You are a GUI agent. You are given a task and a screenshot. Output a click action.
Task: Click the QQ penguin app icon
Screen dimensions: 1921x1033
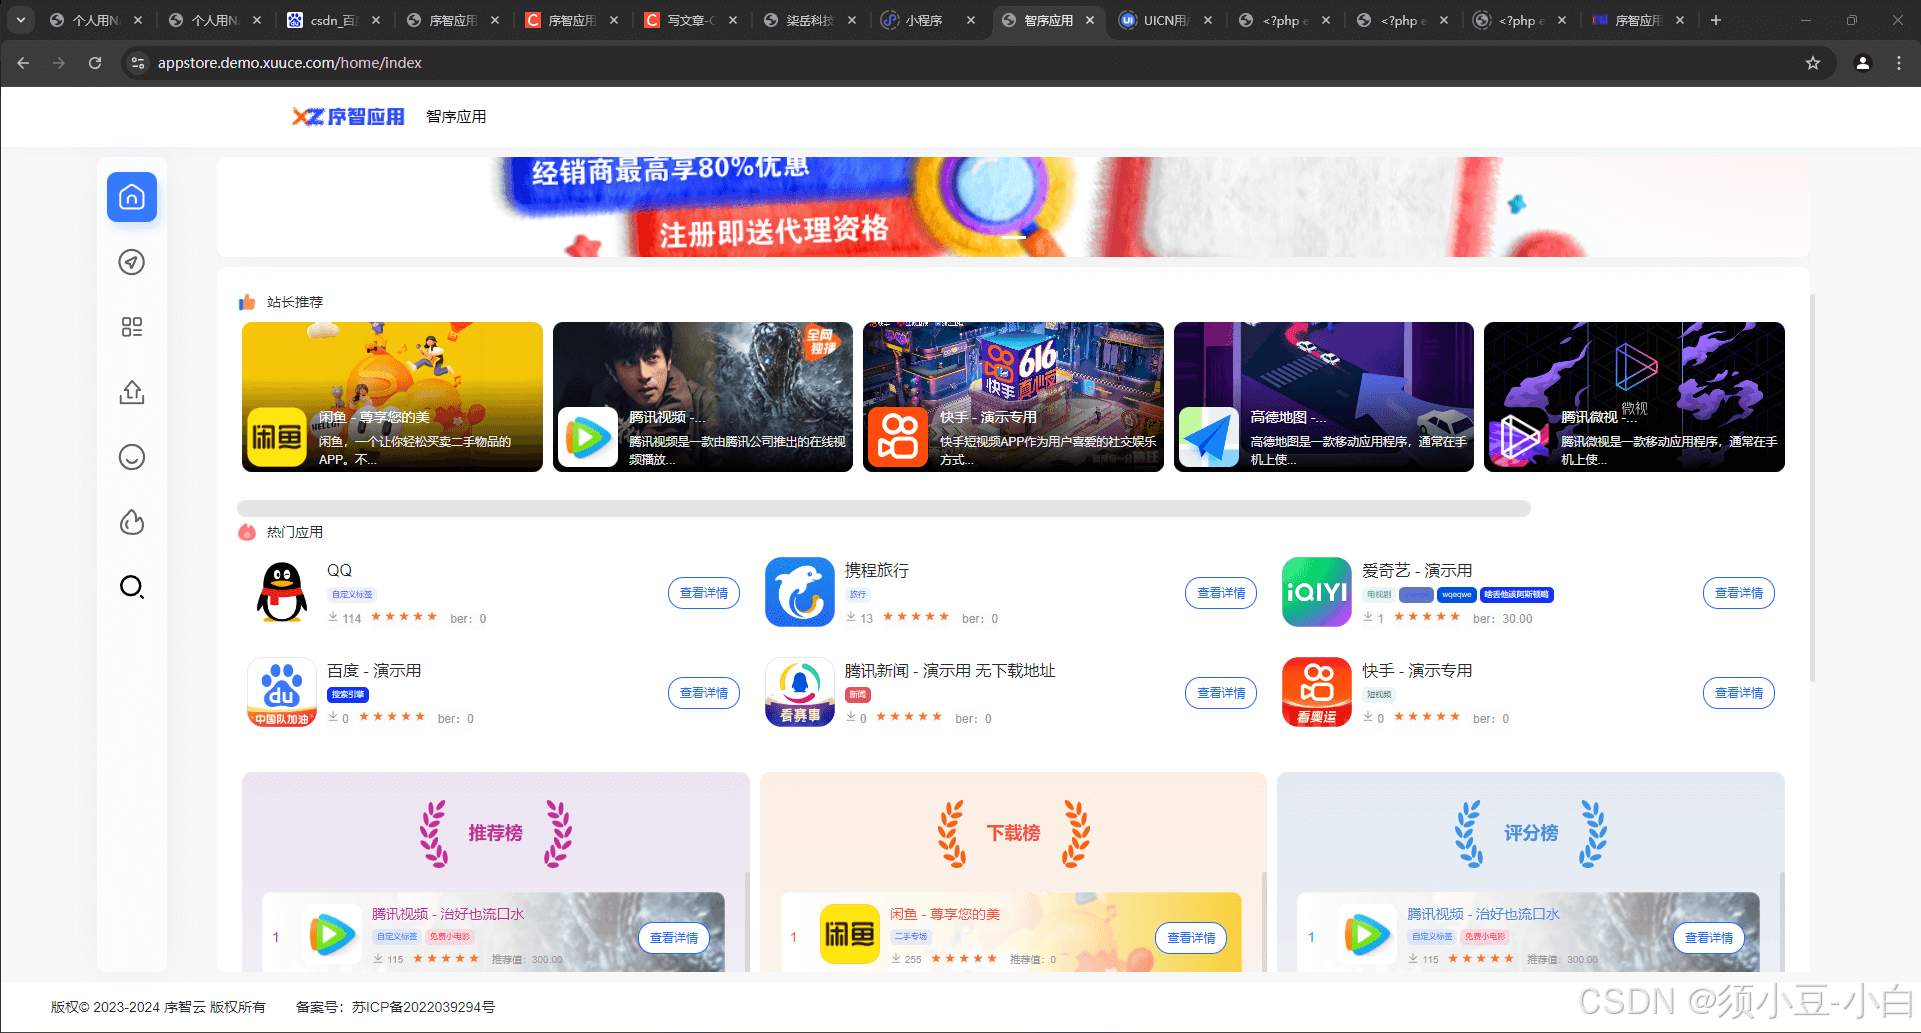tap(282, 592)
